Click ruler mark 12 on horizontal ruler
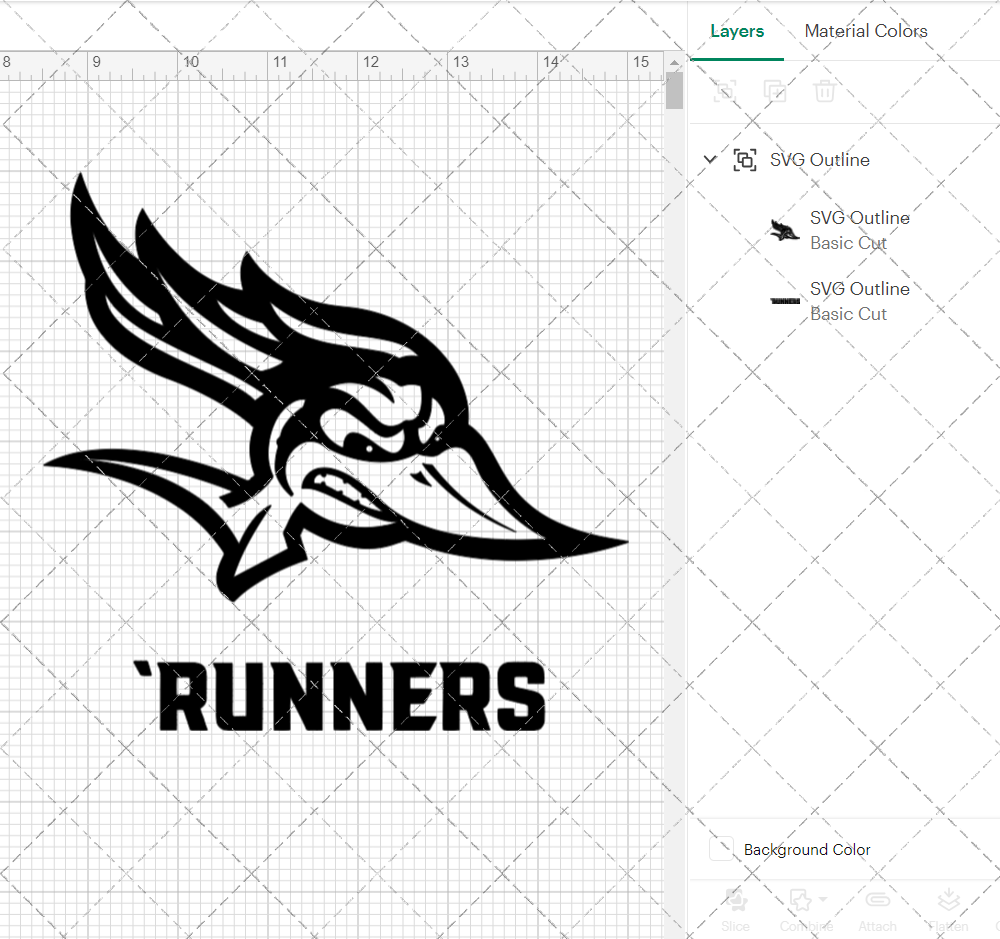Screen dimensions: 1000x939 click(371, 62)
